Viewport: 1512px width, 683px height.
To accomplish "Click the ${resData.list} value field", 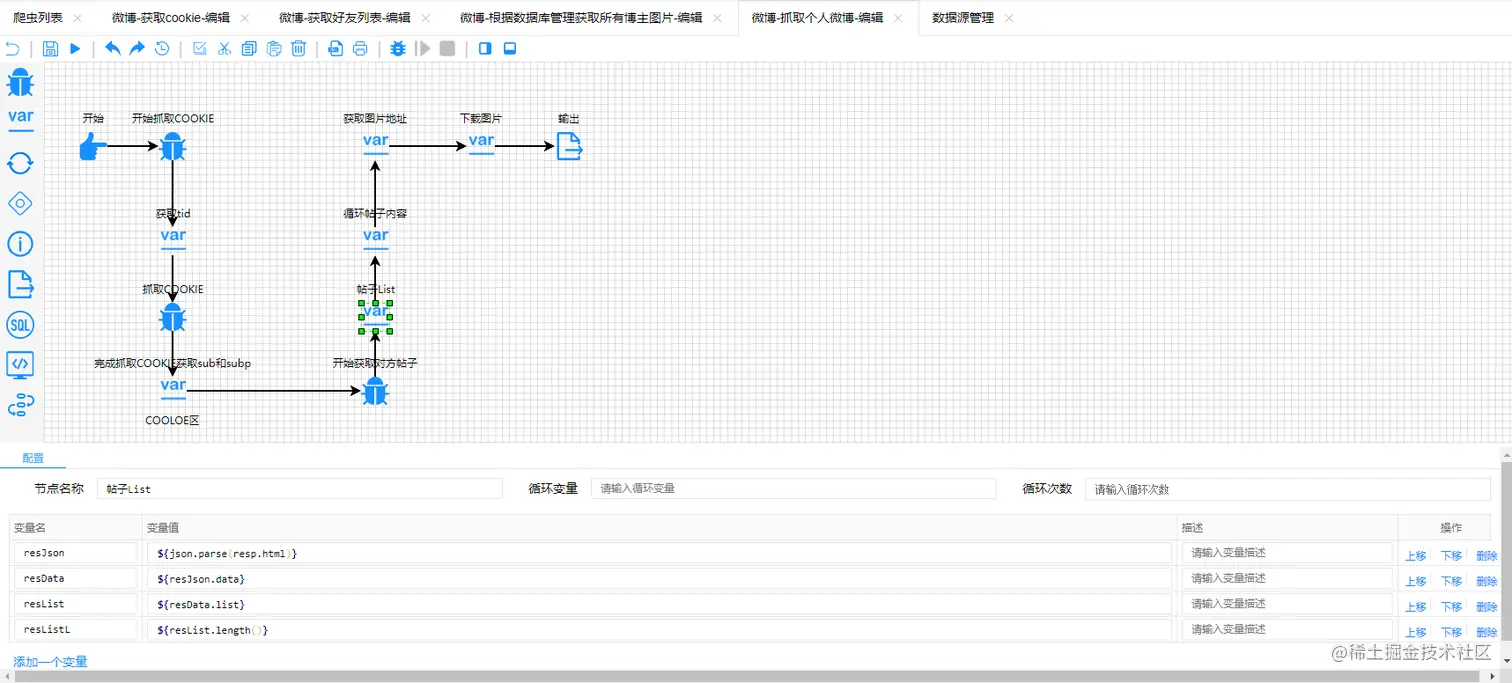I will click(x=659, y=604).
